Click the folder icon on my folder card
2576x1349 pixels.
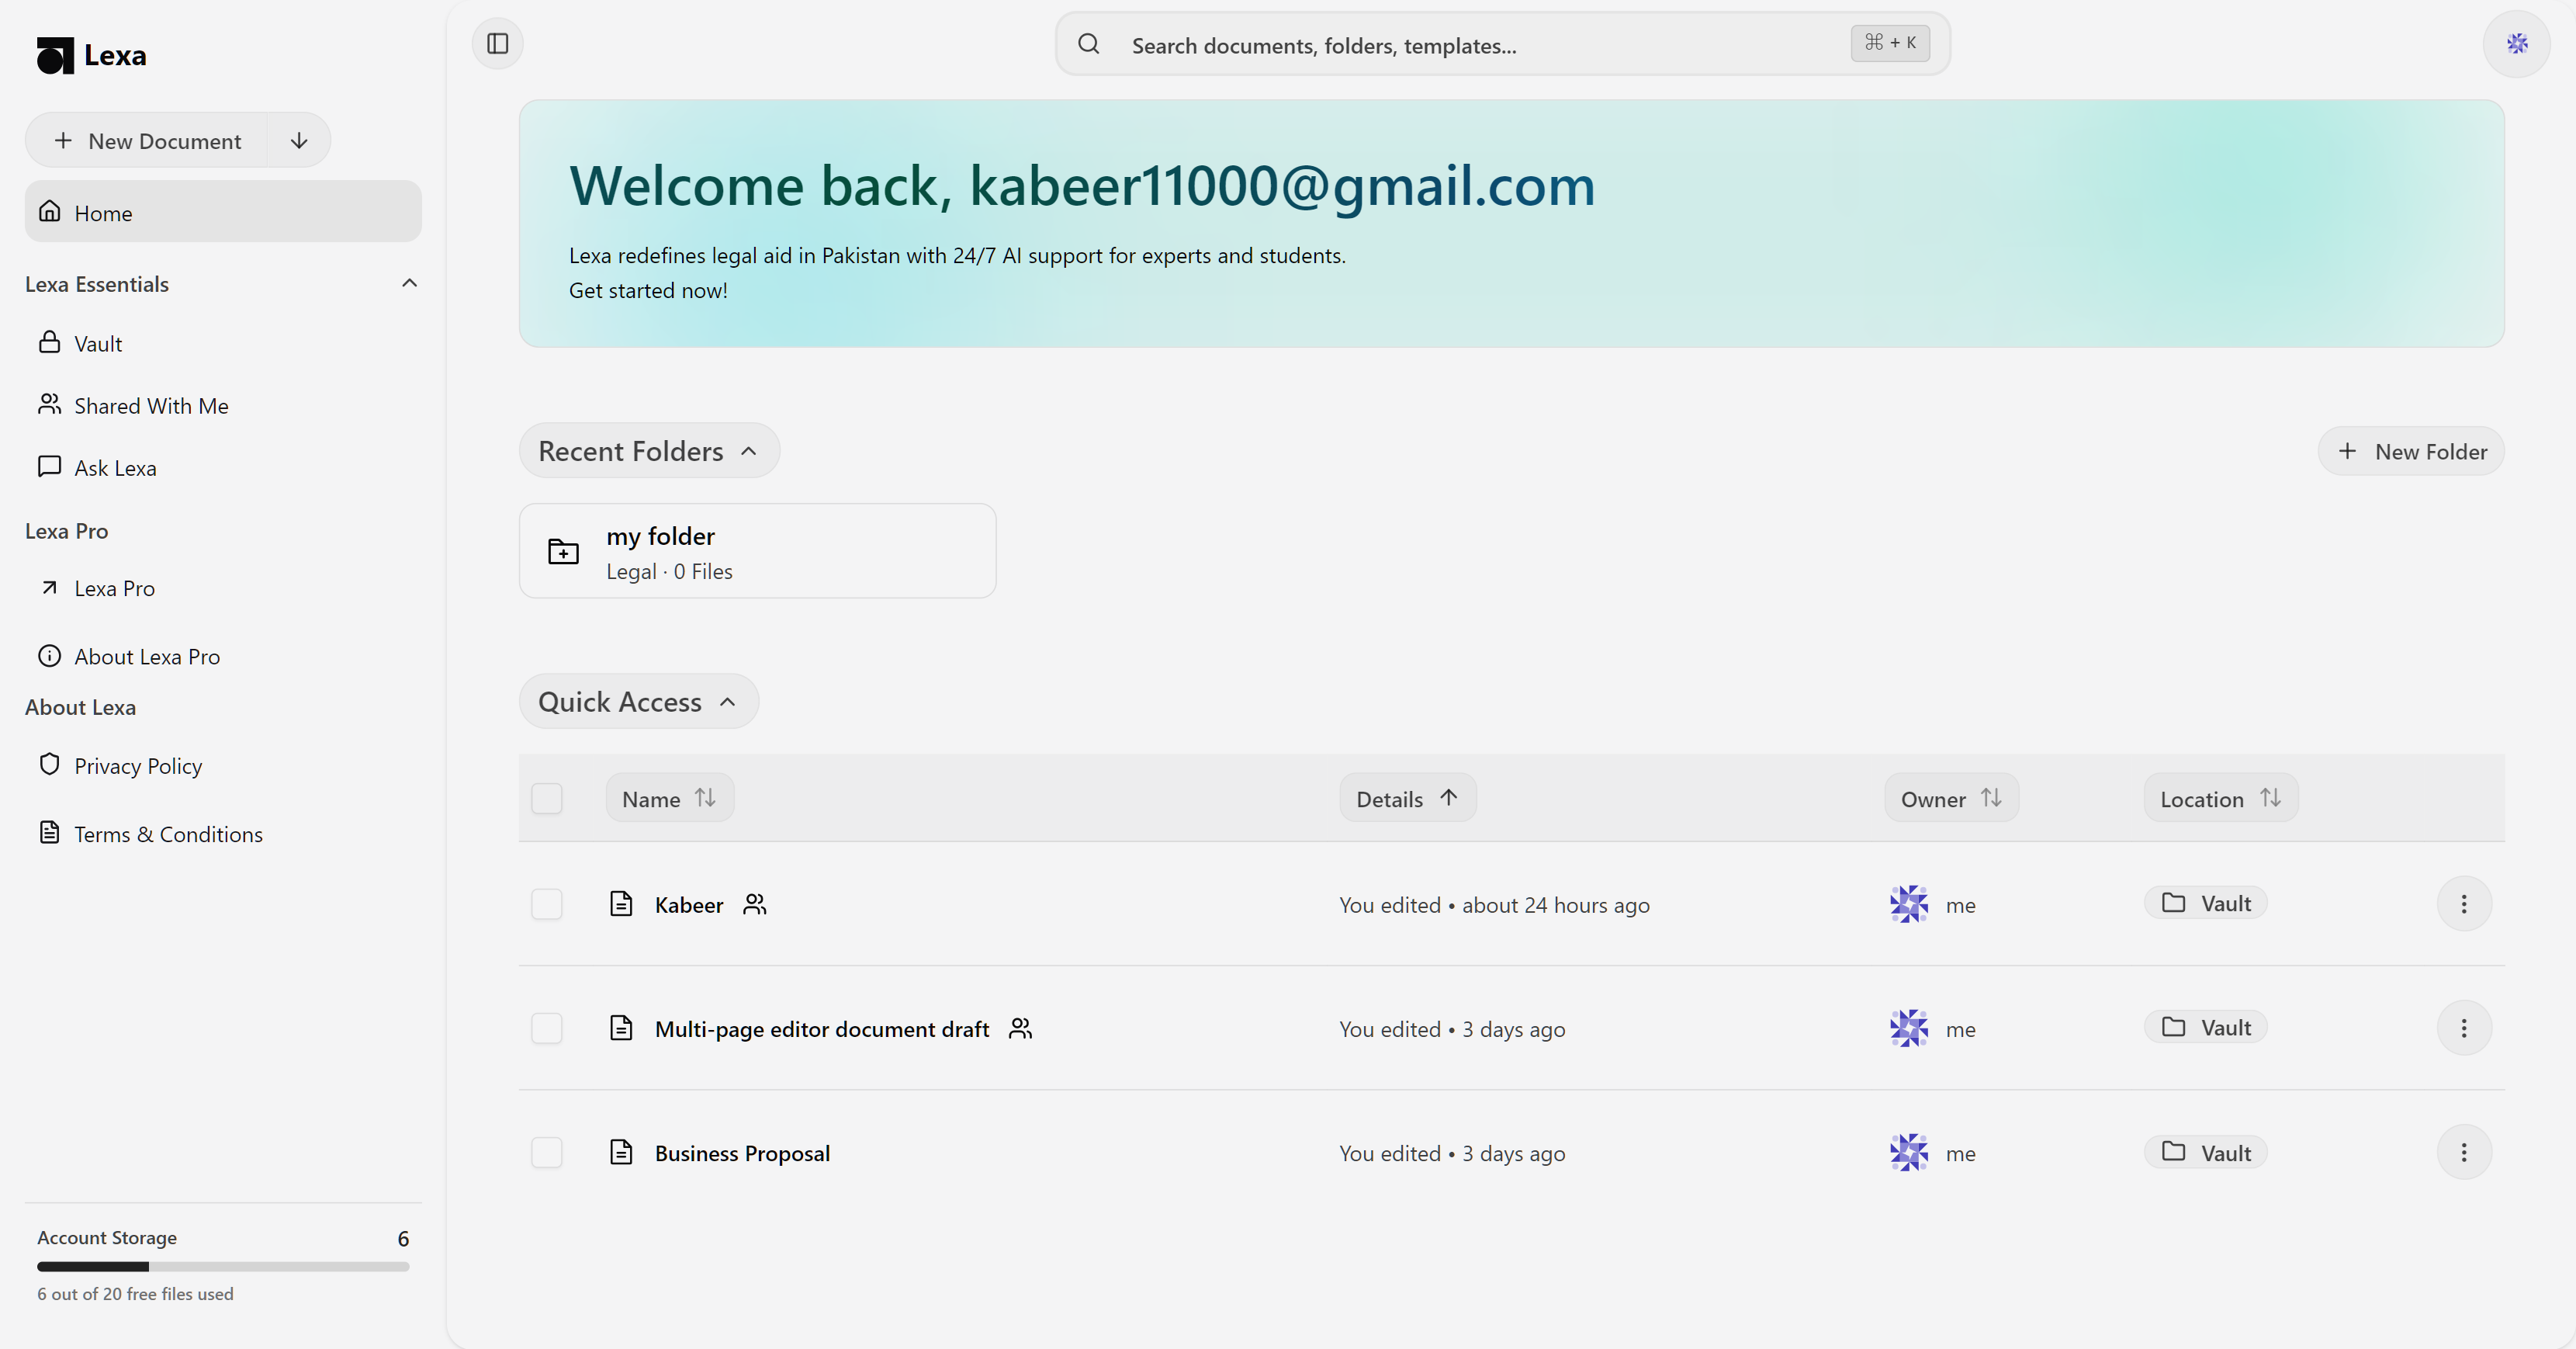[563, 550]
